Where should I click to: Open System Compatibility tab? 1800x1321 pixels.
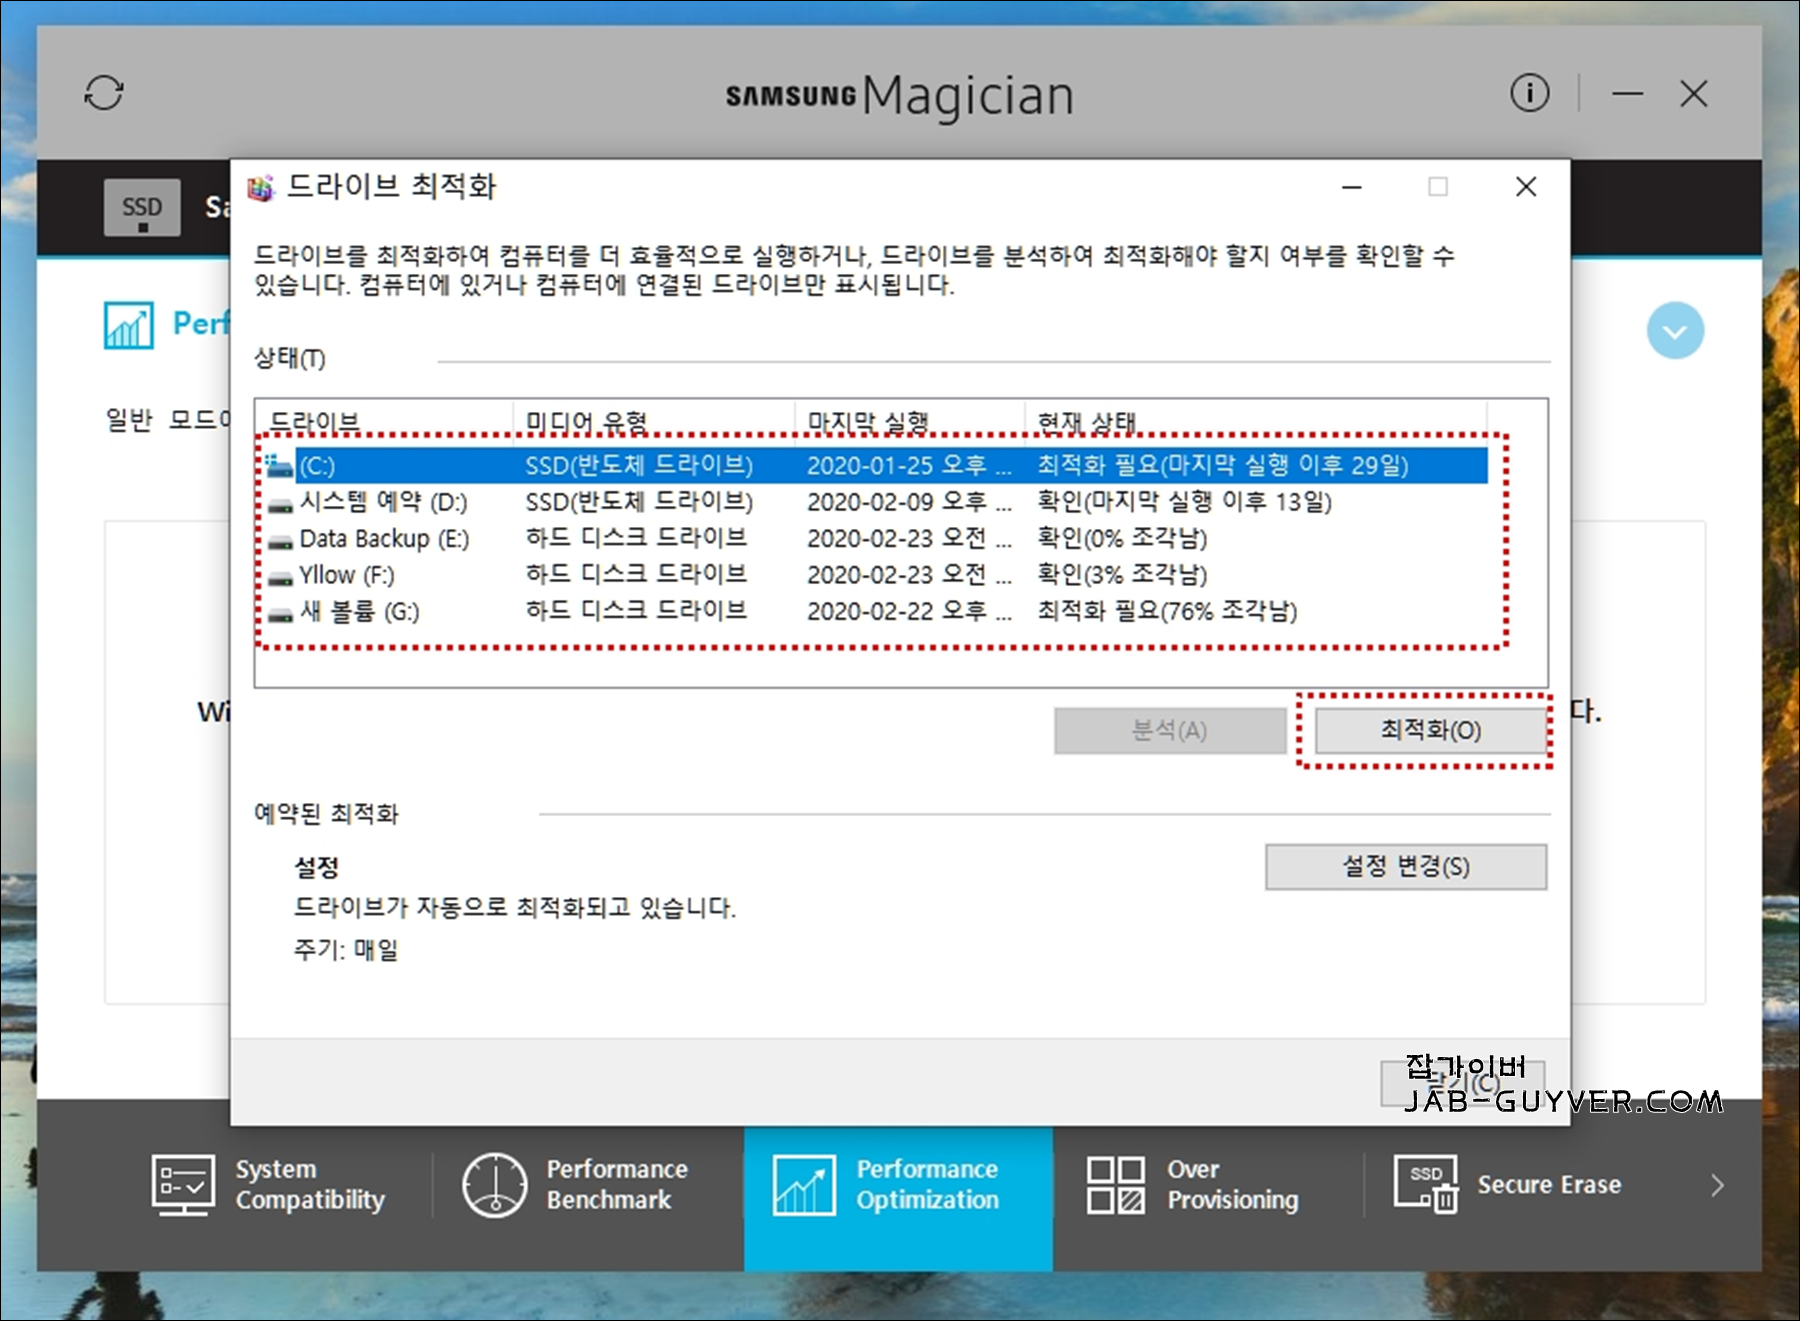(x=270, y=1185)
